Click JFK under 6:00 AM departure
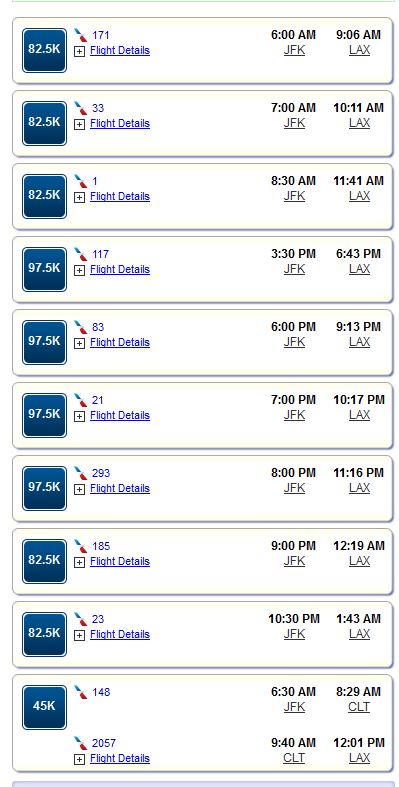Image resolution: width=399 pixels, height=787 pixels. click(x=294, y=50)
